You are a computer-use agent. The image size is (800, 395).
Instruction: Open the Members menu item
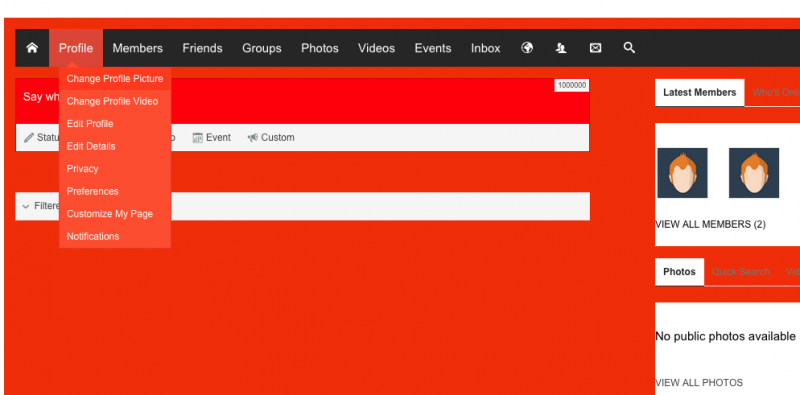pyautogui.click(x=138, y=48)
